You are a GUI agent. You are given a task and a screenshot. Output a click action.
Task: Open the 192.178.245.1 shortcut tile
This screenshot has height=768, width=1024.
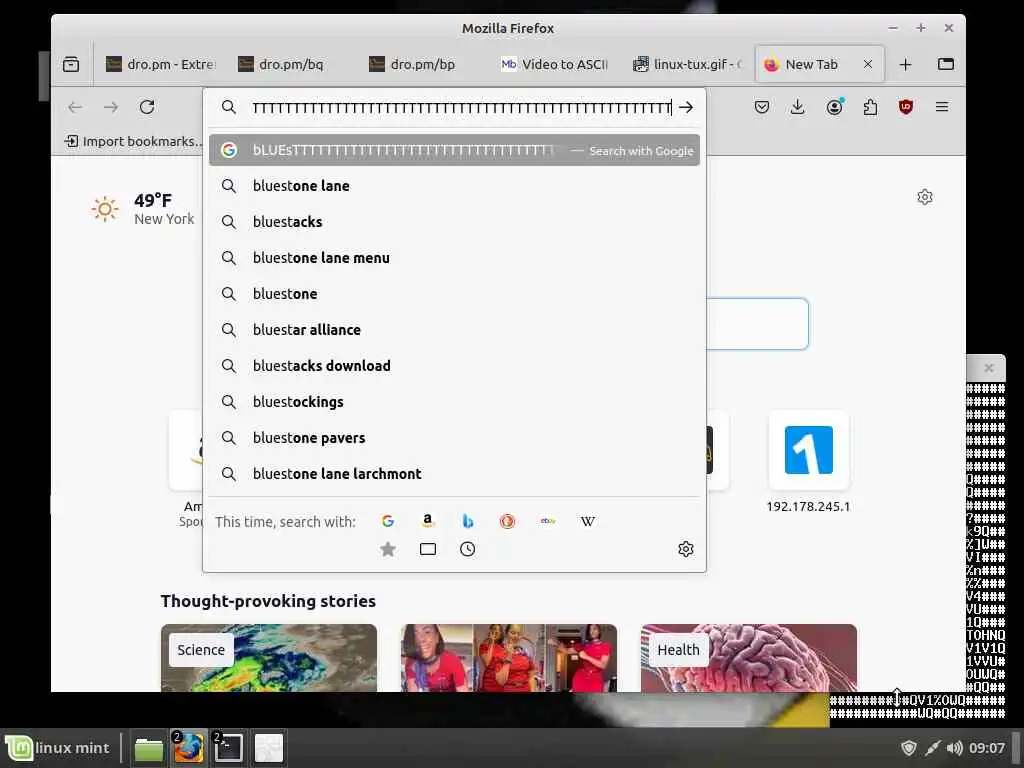(x=808, y=462)
